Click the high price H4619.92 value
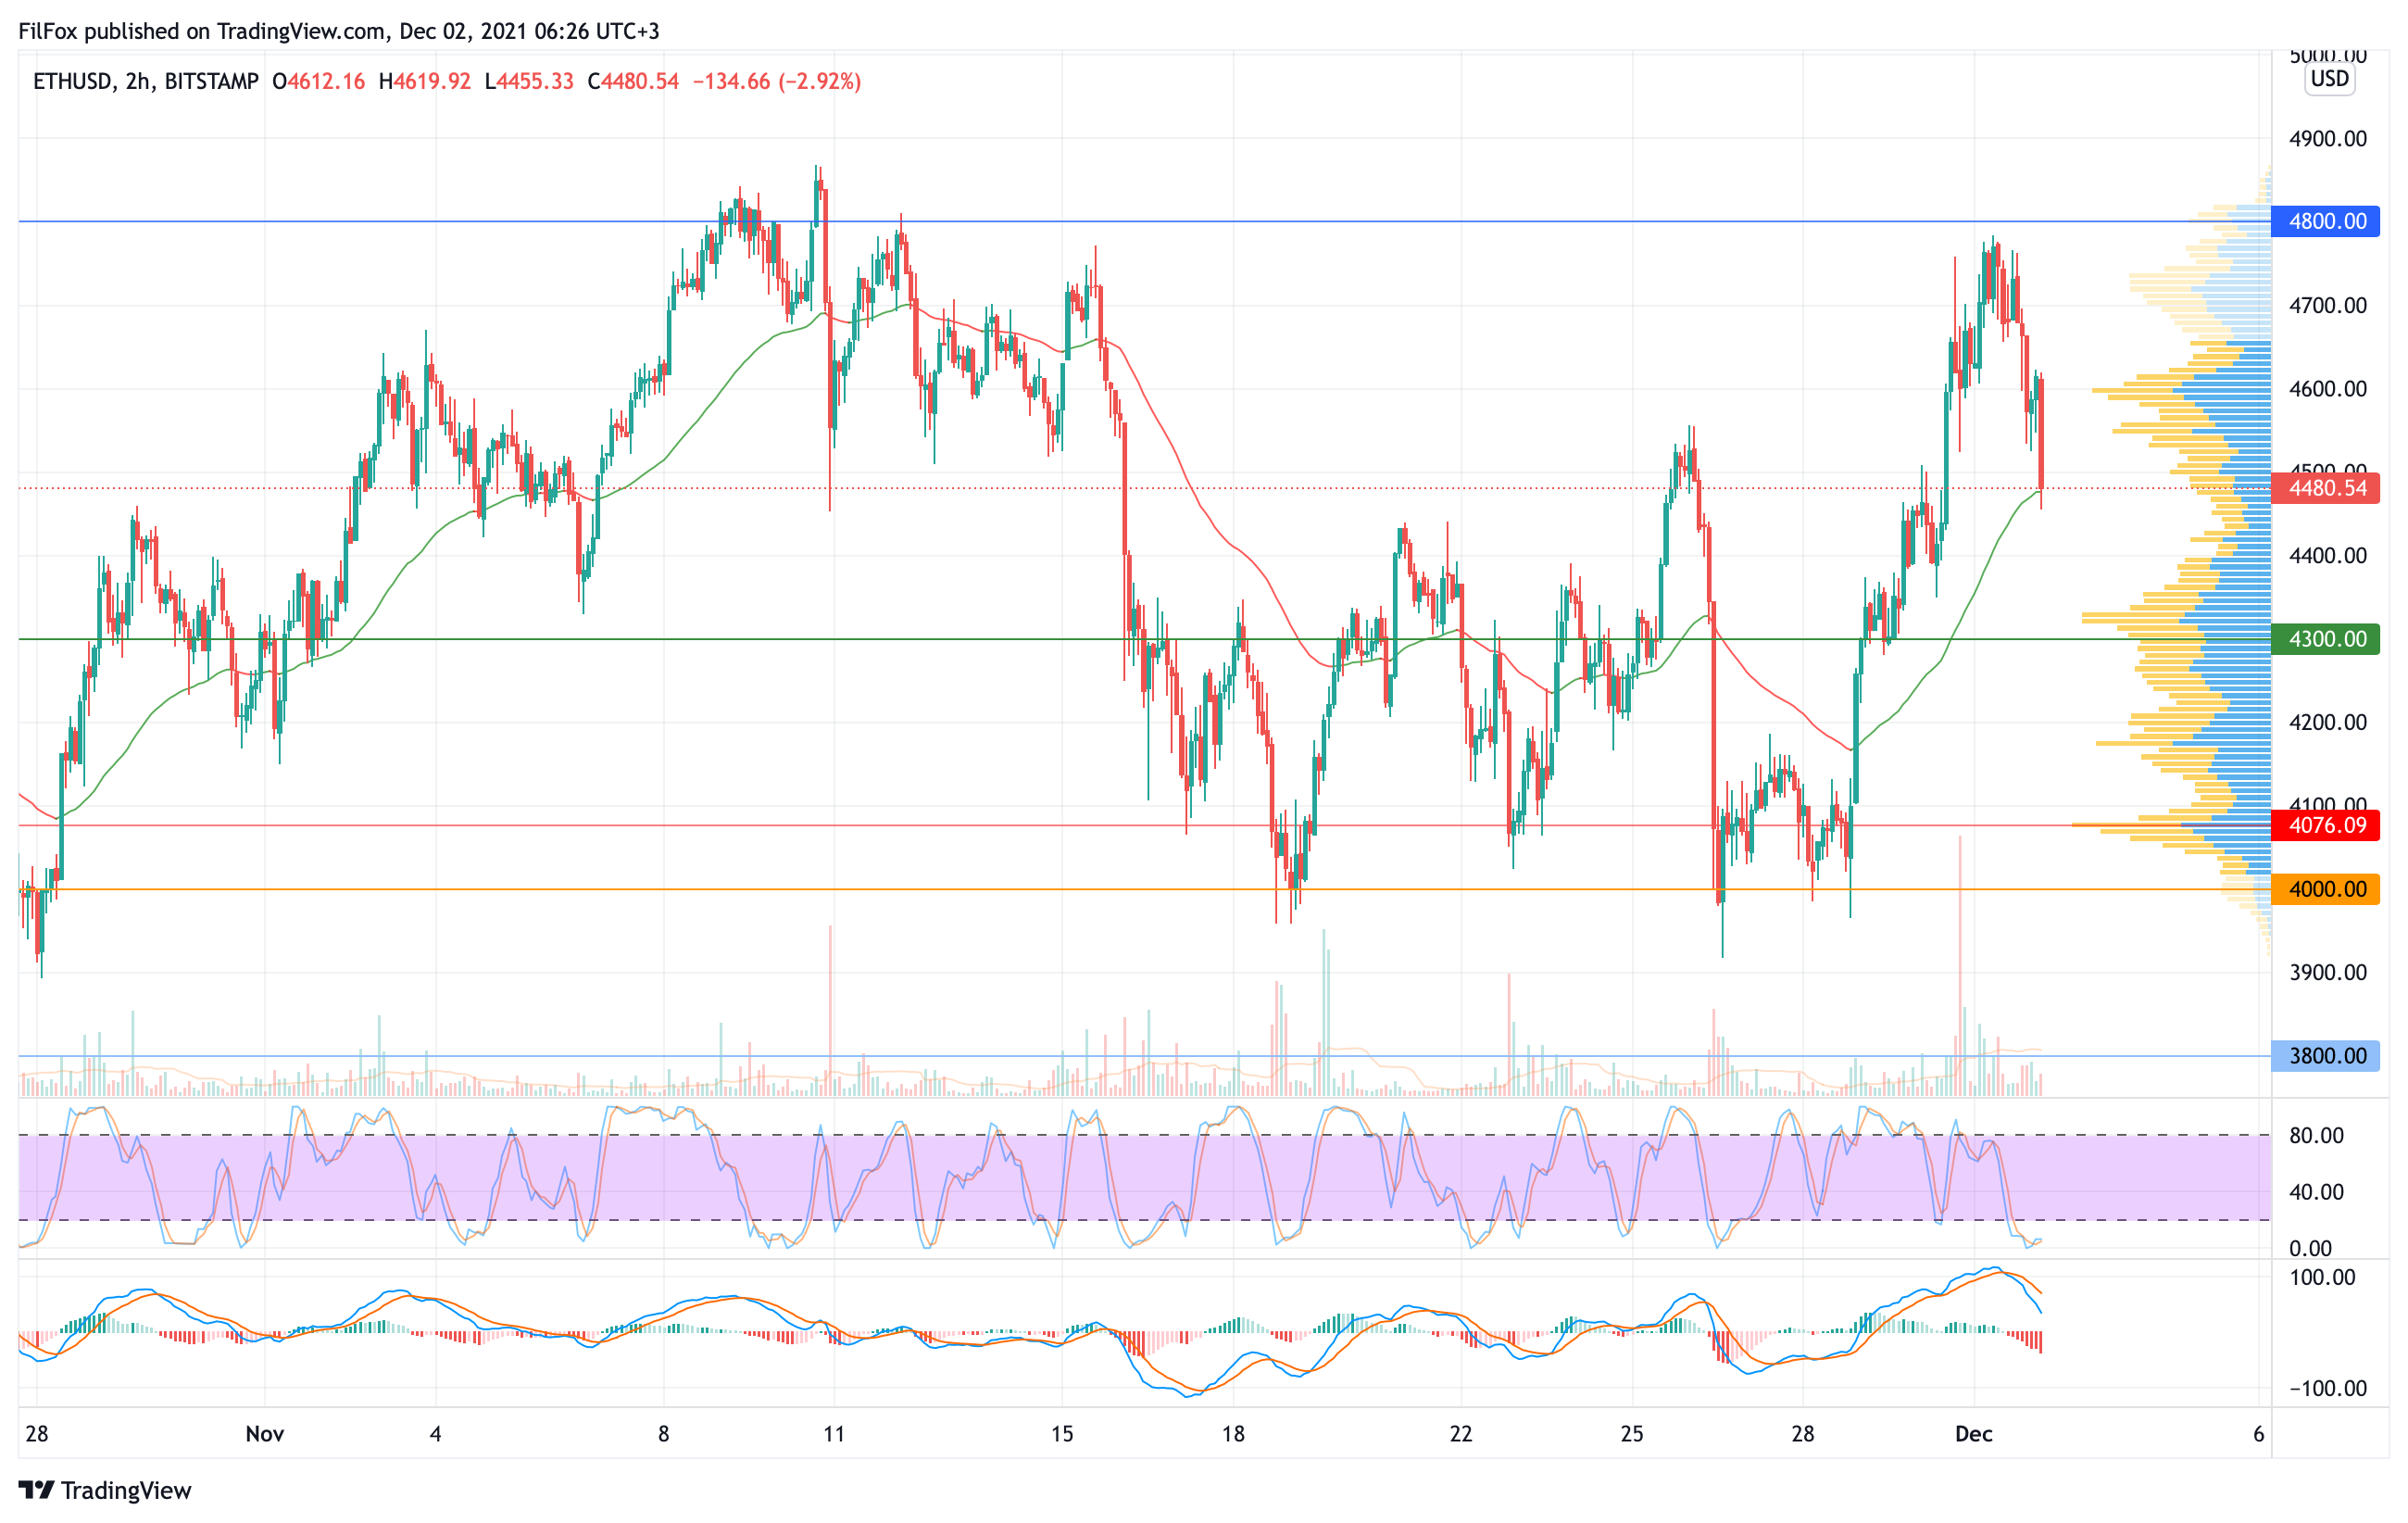 point(425,82)
